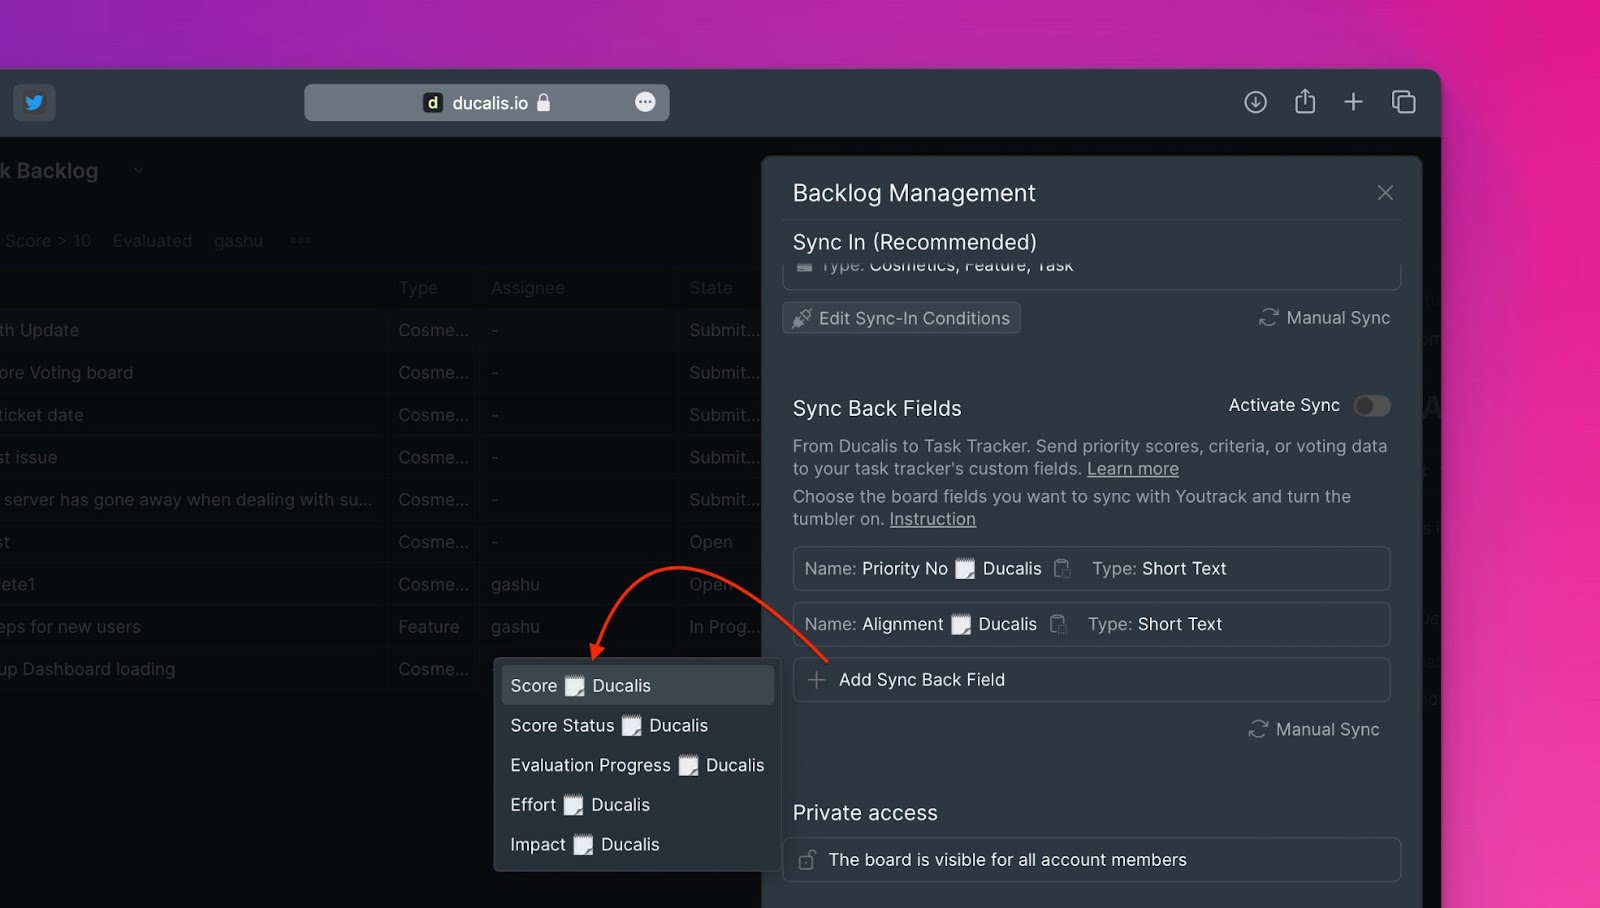This screenshot has height=908, width=1600.
Task: Select Score Status Ducalis option
Action: pyautogui.click(x=637, y=726)
